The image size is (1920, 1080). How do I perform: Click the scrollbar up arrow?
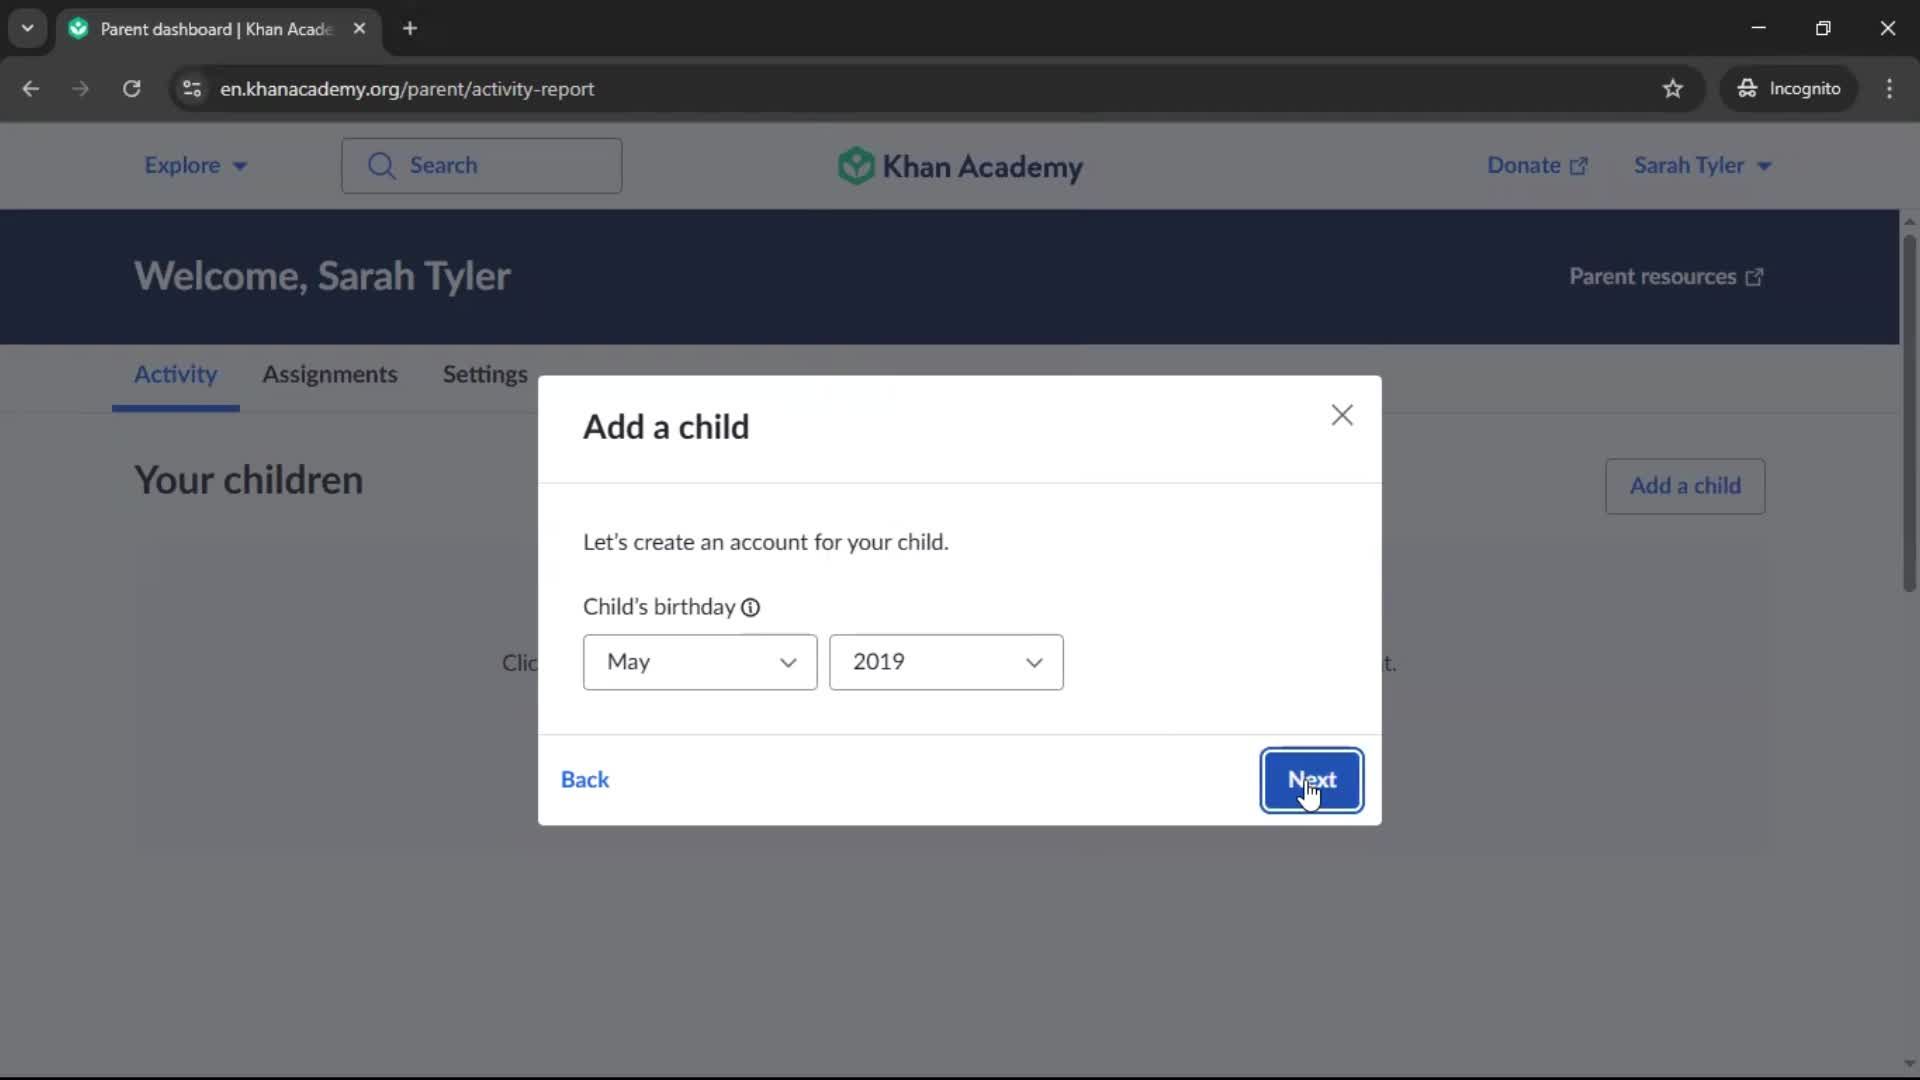[x=1909, y=221]
